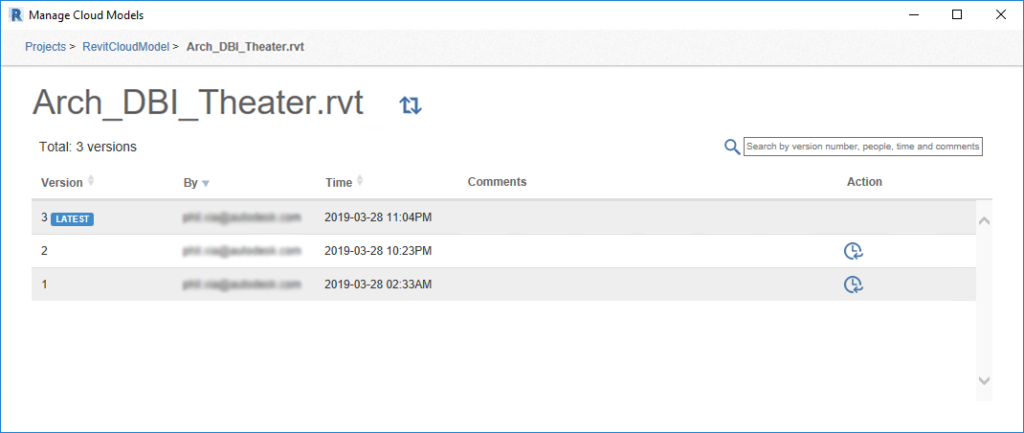Click the magnifier search icon
This screenshot has width=1024, height=433.
click(732, 147)
